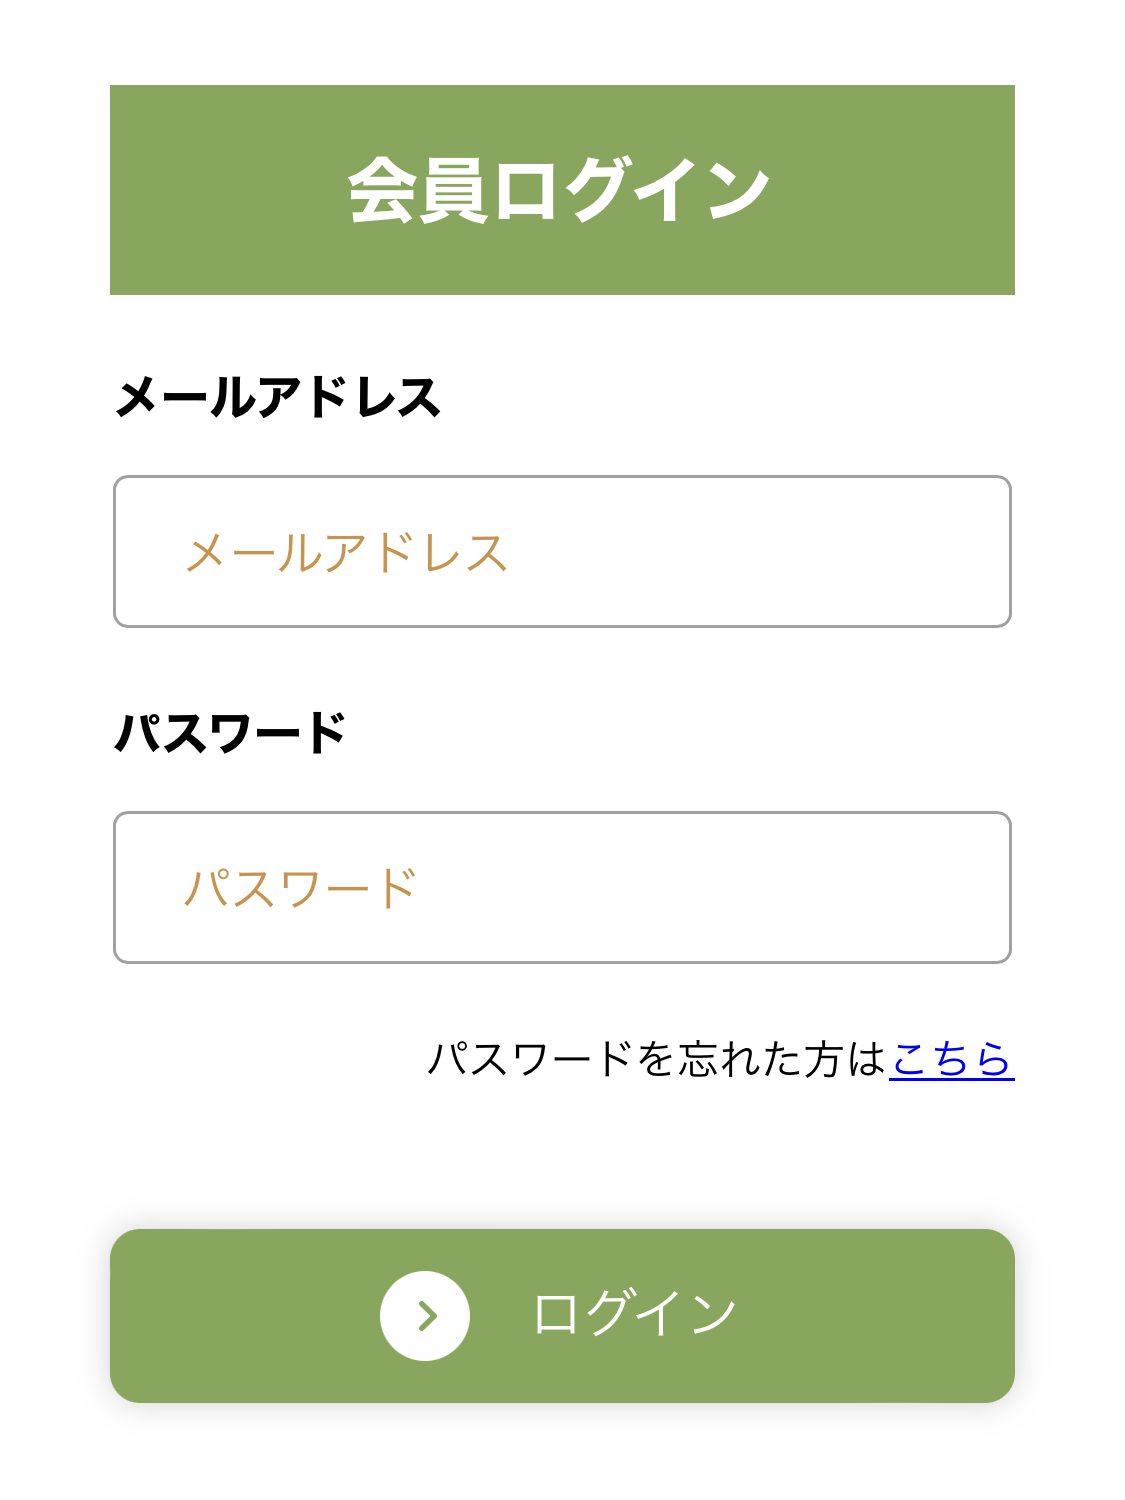Focus the パスワード input field
Viewport: 1125px width, 1500px height.
click(562, 888)
